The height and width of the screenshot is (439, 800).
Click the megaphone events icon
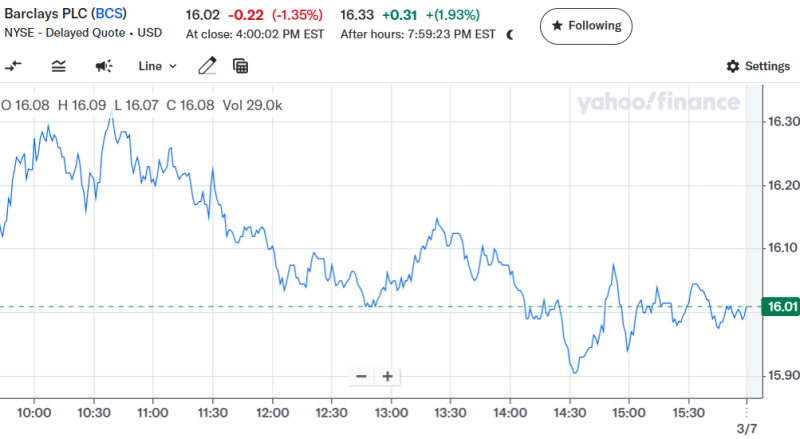pos(104,66)
